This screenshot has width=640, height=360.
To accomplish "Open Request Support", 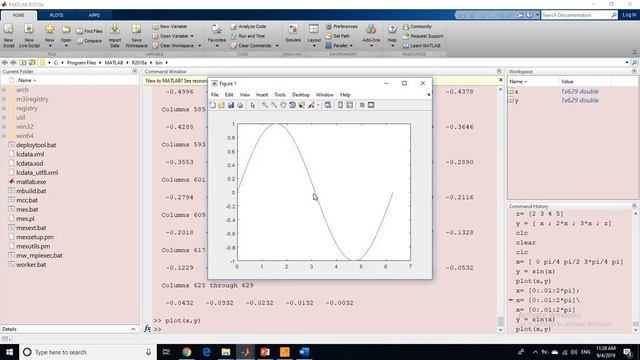I will click(423, 36).
